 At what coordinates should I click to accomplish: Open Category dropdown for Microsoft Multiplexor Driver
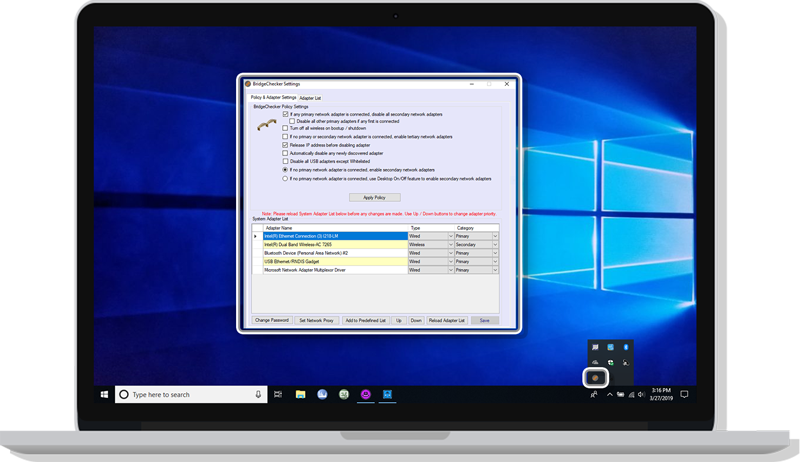[x=495, y=270]
